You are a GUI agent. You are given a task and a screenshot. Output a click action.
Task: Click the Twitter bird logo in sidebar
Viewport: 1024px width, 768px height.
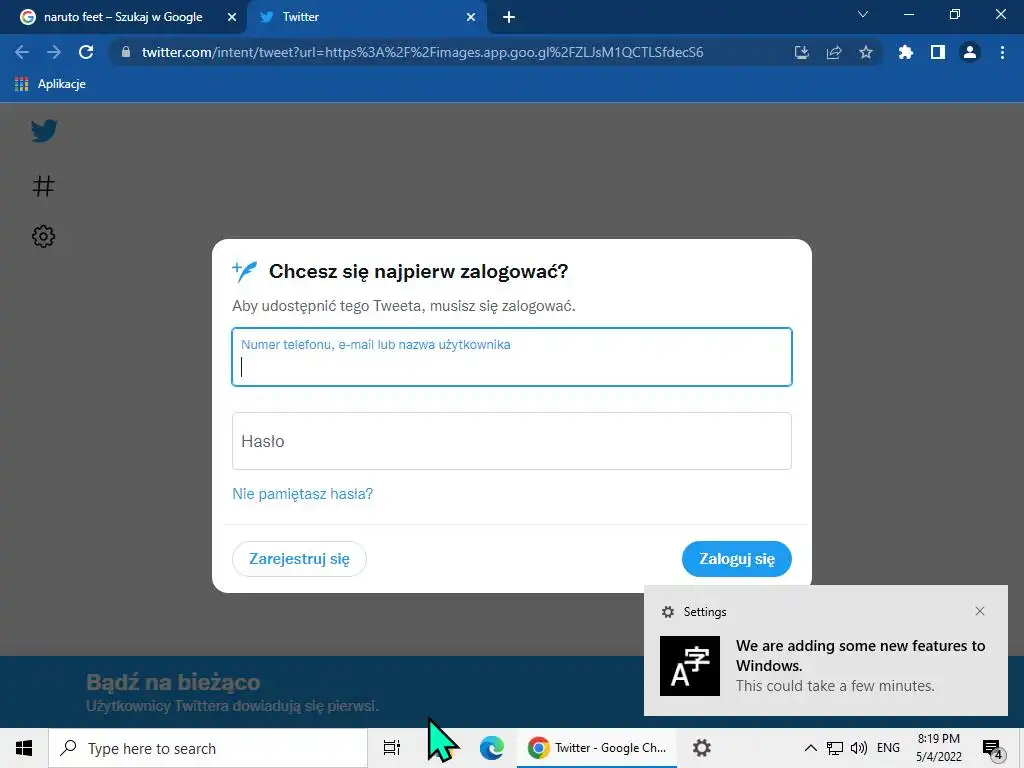pyautogui.click(x=44, y=131)
